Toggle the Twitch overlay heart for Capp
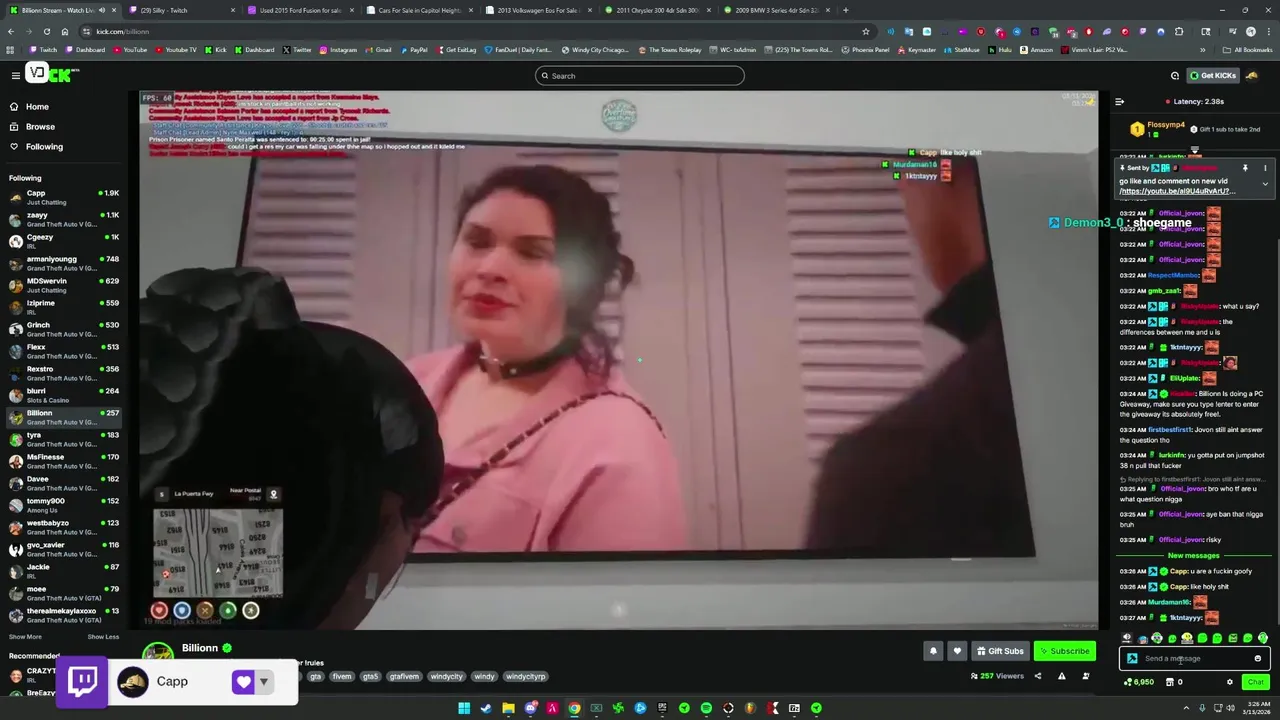The image size is (1280, 720). tap(243, 682)
